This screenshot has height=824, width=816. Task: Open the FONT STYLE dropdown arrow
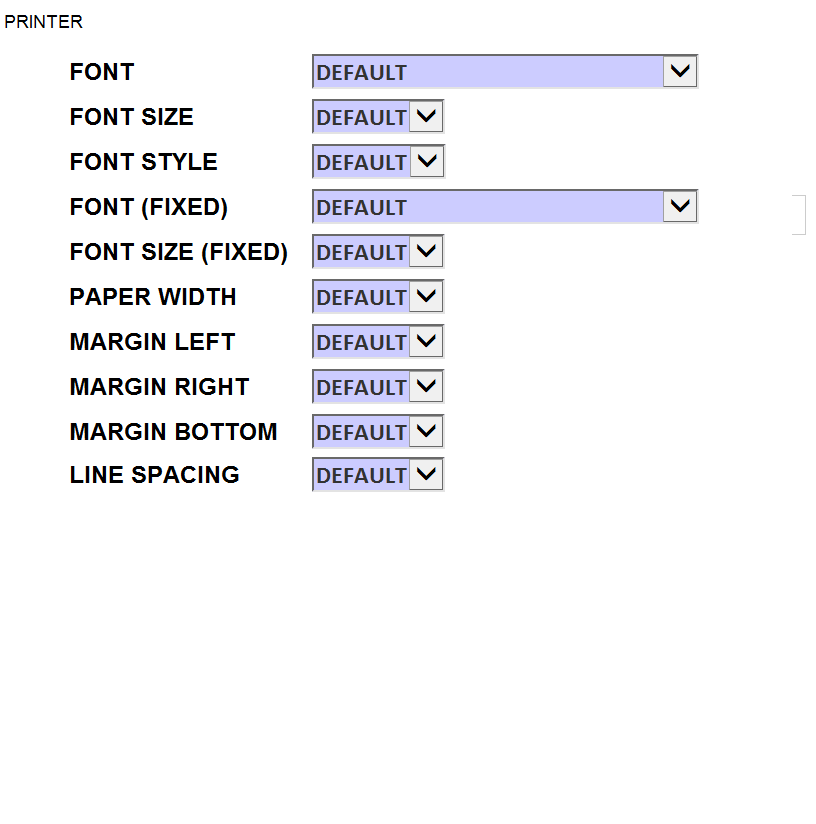(x=426, y=162)
